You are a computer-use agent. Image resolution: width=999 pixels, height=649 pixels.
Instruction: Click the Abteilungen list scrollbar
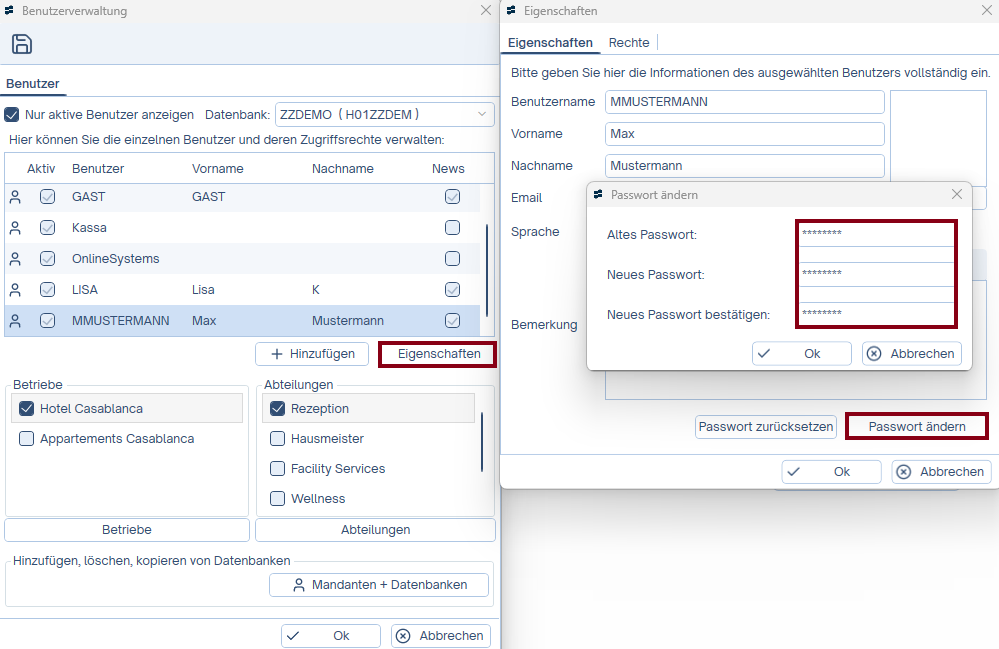[x=482, y=441]
